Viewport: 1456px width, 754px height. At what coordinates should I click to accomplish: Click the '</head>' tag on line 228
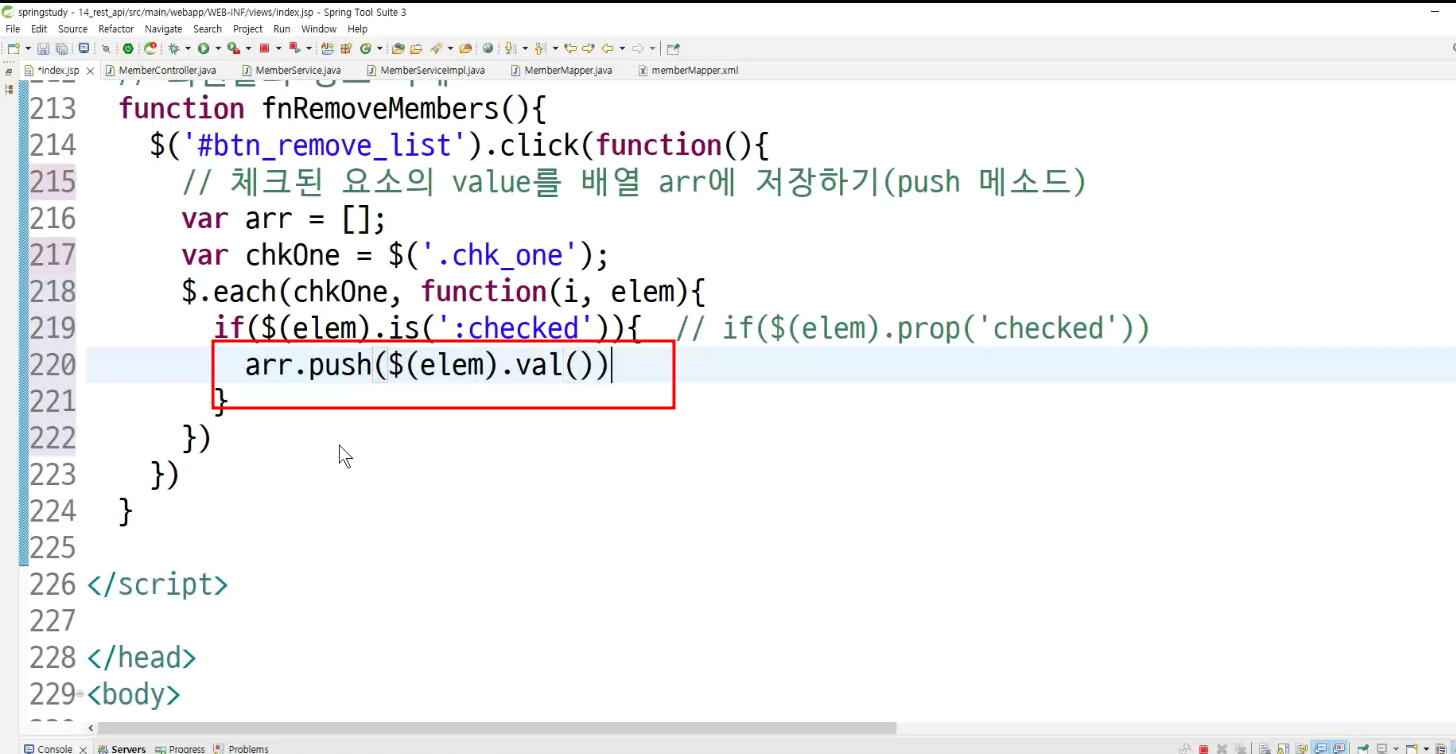point(141,658)
